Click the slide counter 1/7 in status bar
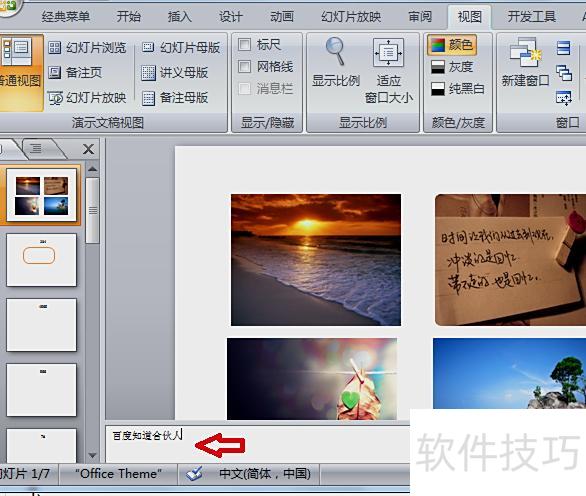The image size is (586, 496). click(25, 474)
